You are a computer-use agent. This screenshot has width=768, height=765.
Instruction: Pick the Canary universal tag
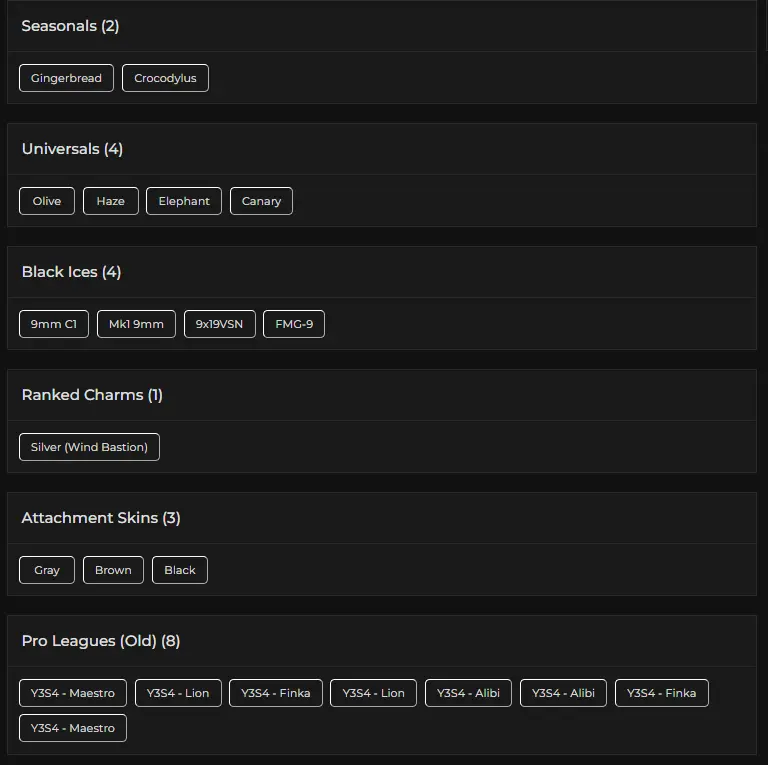coord(261,201)
